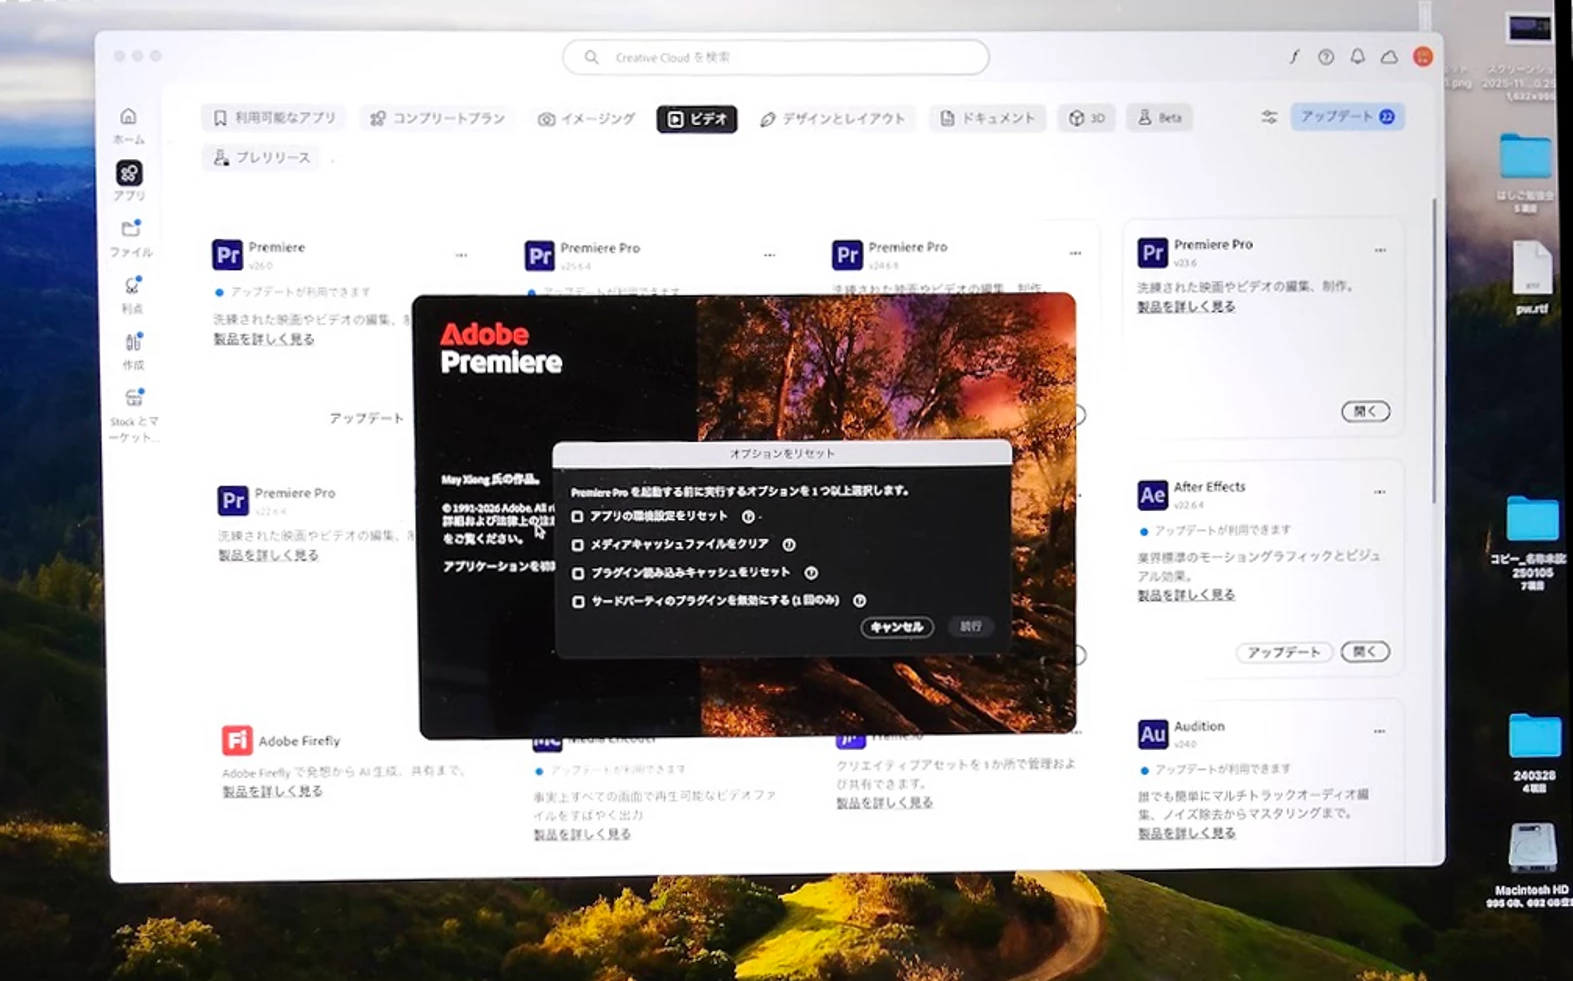Click the Audition app icon
Screen dimensions: 1573x981
coord(1152,734)
